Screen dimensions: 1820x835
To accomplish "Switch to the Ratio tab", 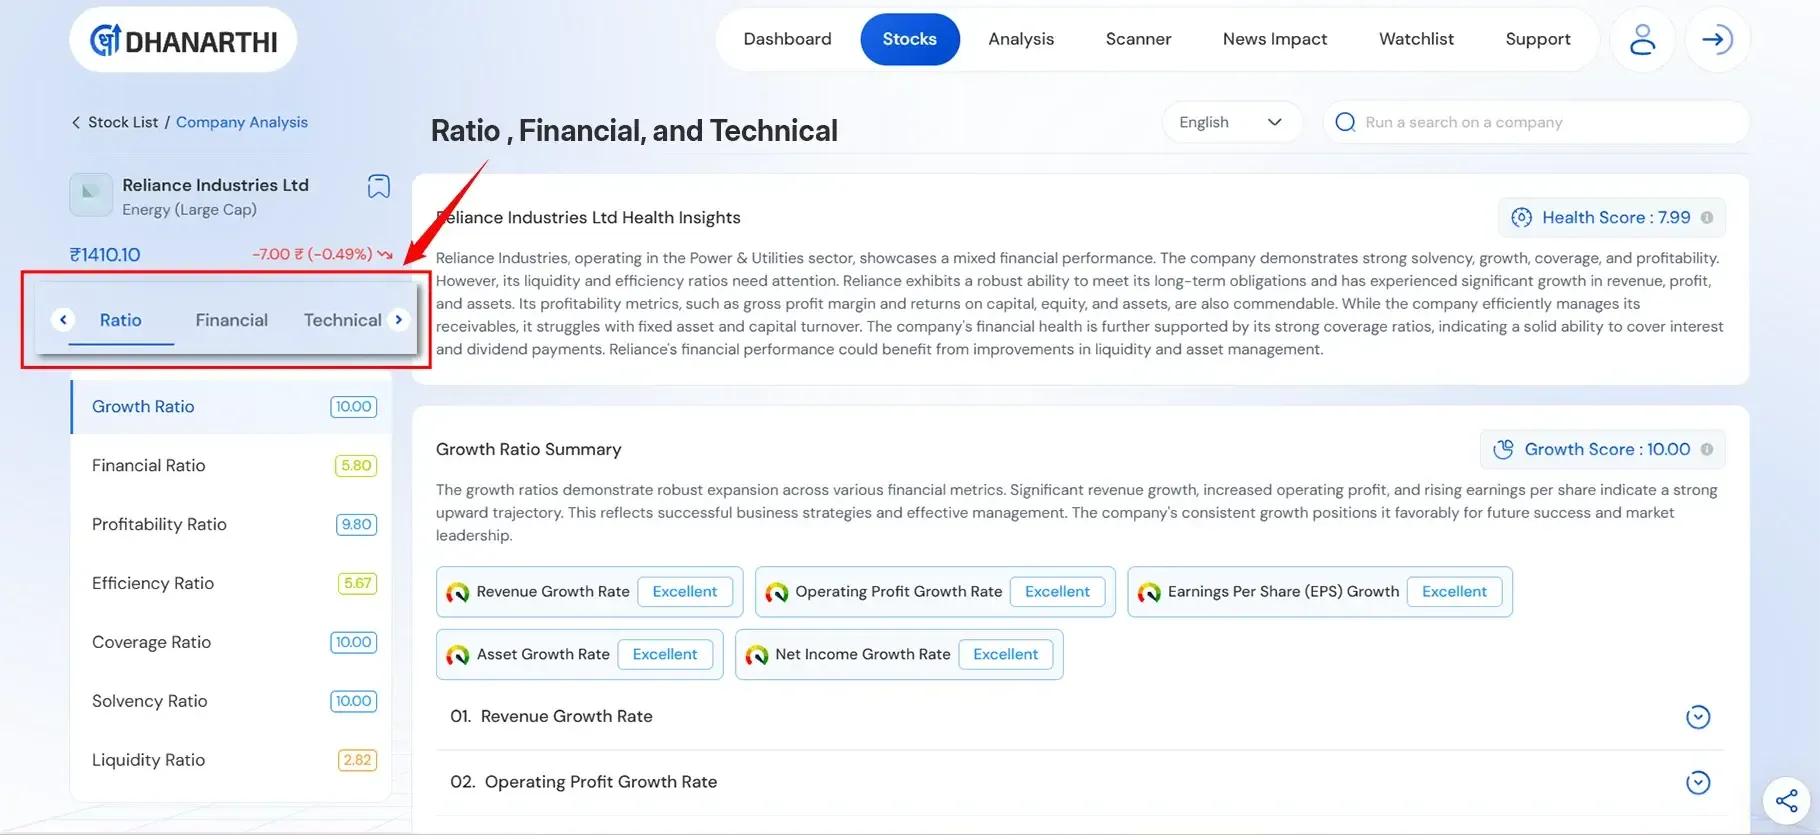I will [121, 320].
